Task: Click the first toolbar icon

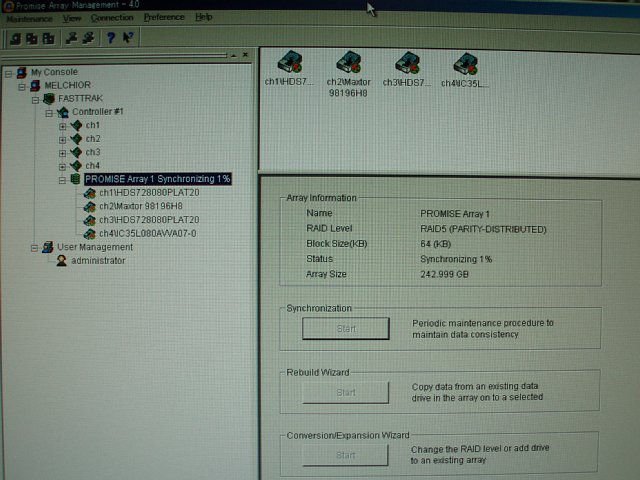Action: pos(16,38)
